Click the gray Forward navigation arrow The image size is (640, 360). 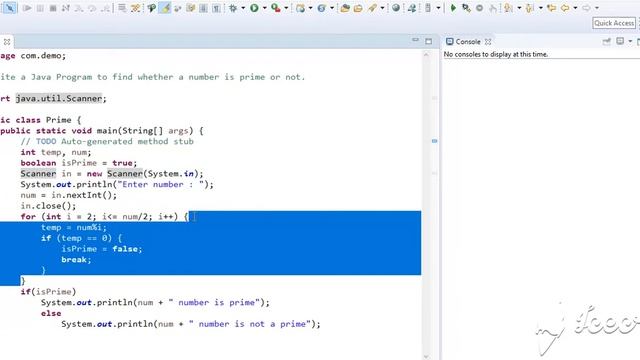coord(586,8)
